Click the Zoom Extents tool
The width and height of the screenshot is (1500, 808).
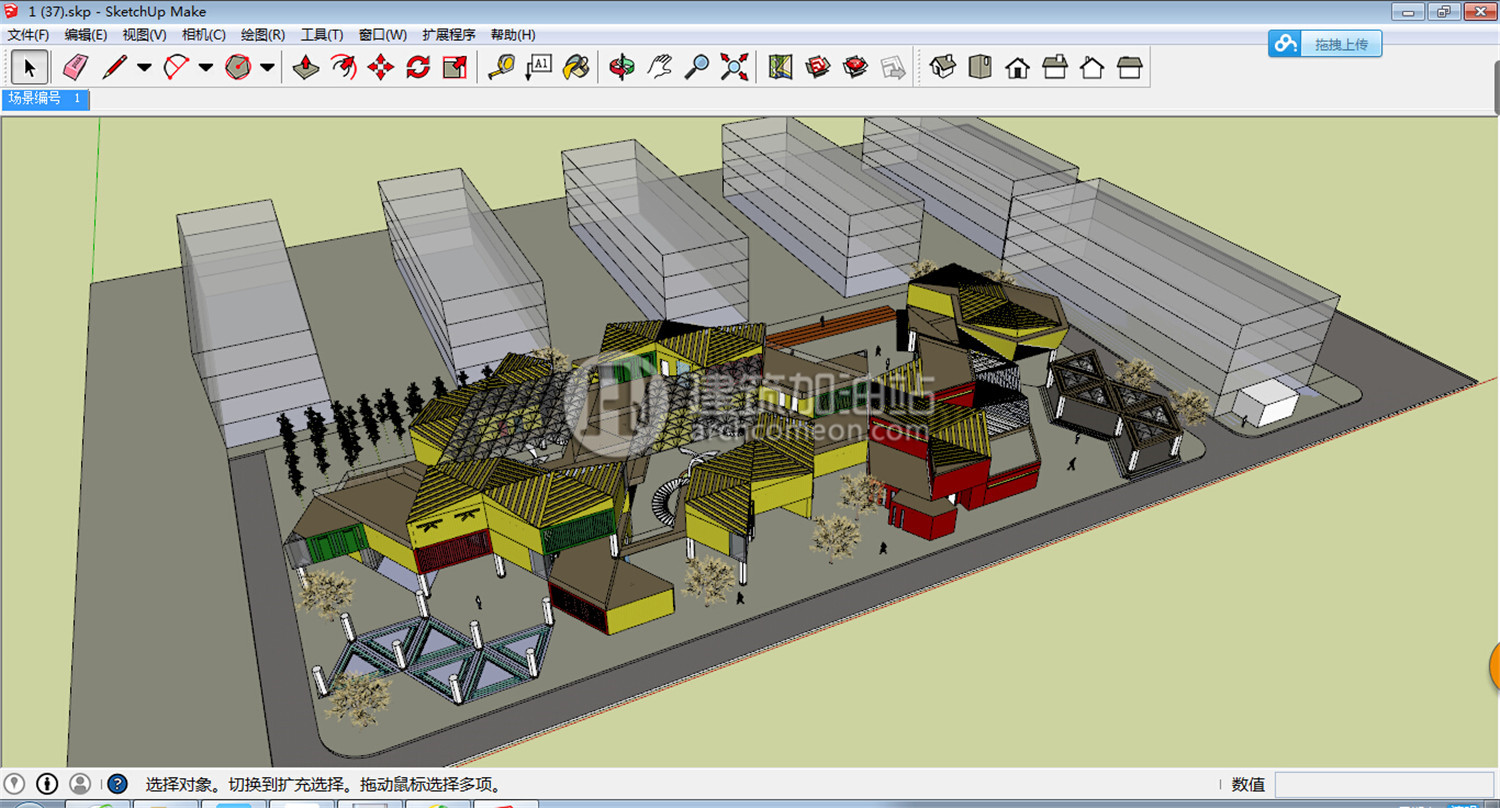coord(734,67)
